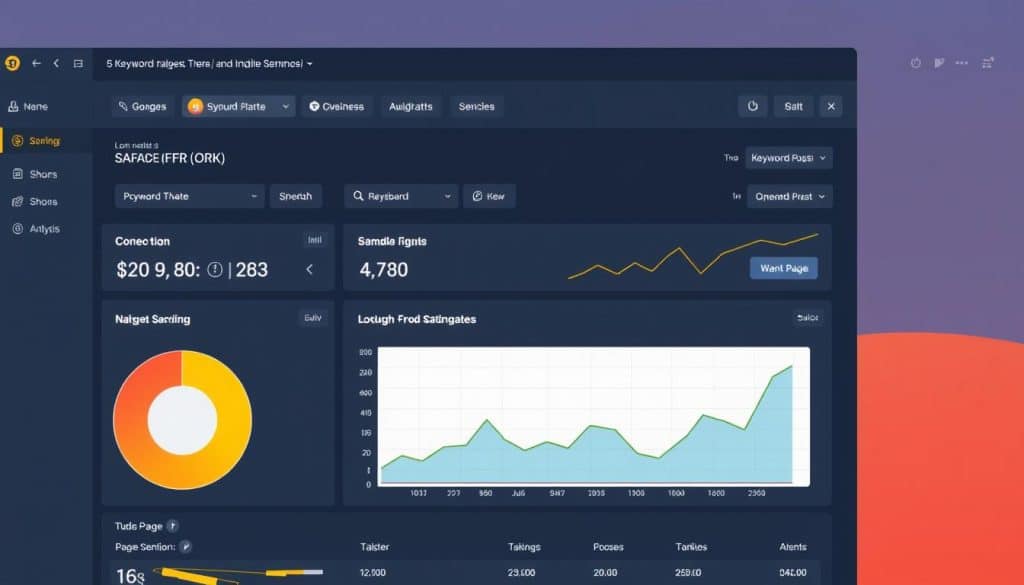
Task: Click the Nene sidebar icon
Action: pos(13,106)
